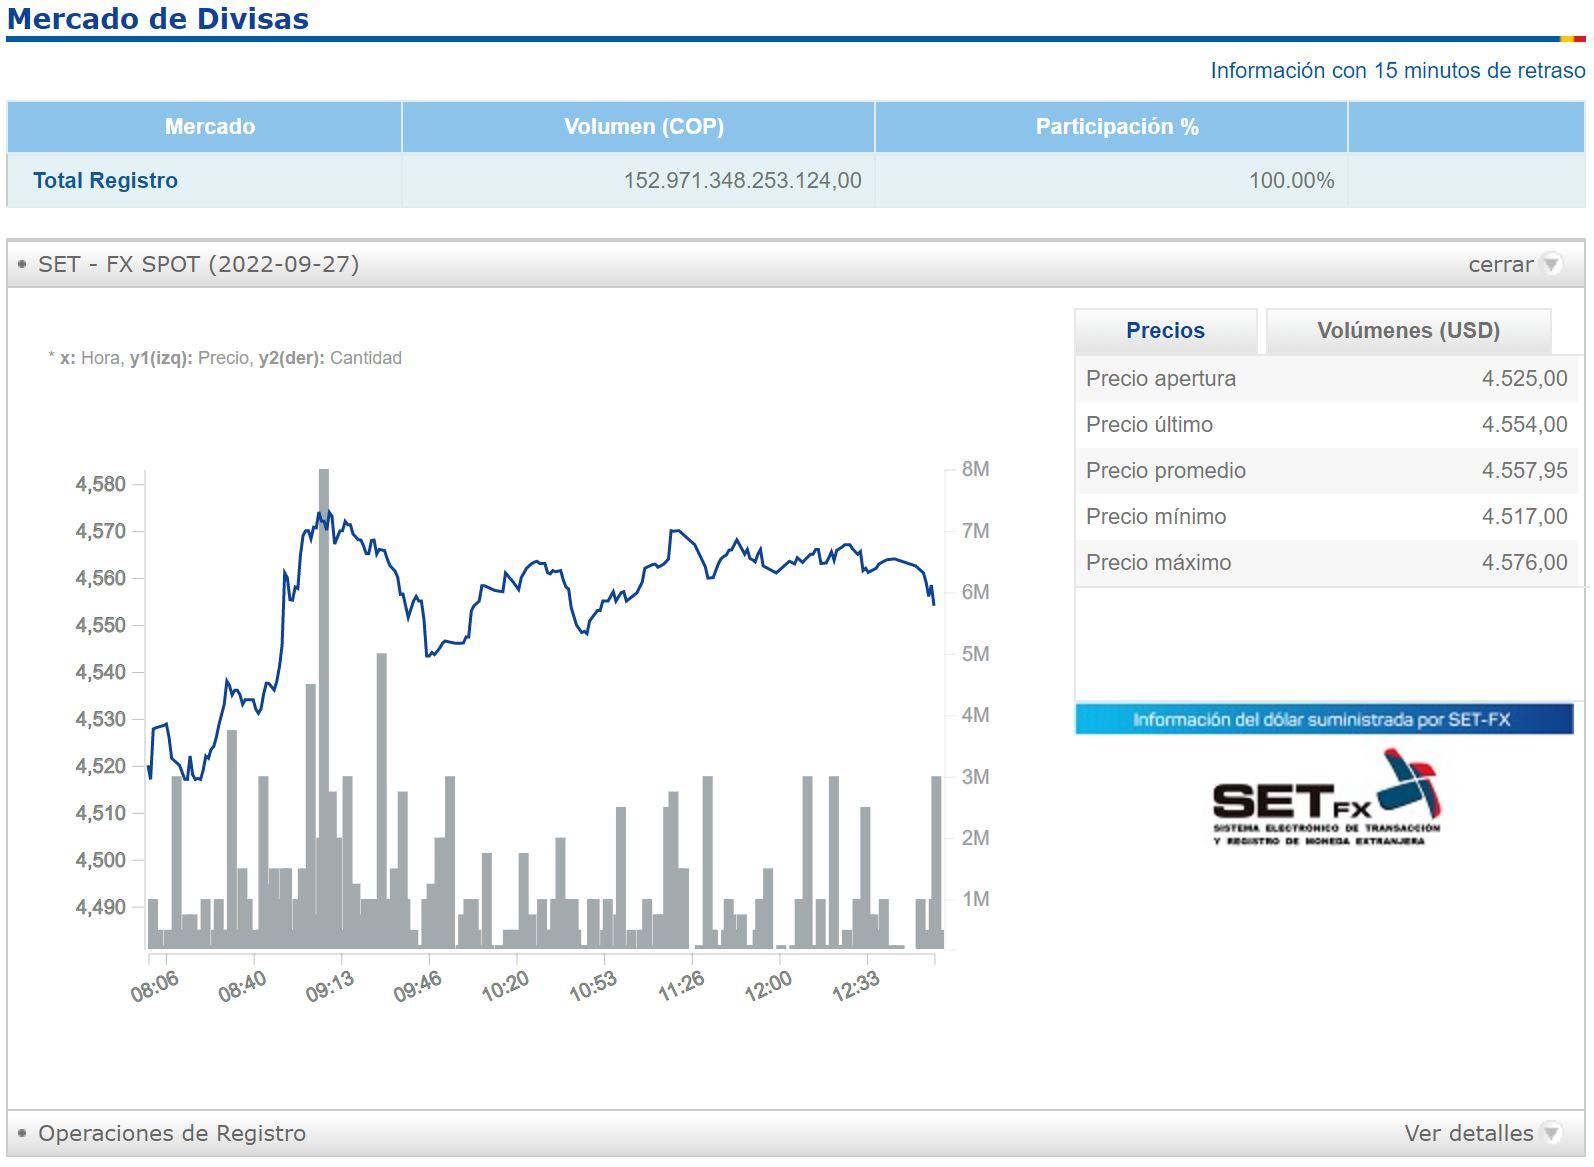Open the Volúmenes (USD) tab
The width and height of the screenshot is (1594, 1167).
click(1408, 331)
